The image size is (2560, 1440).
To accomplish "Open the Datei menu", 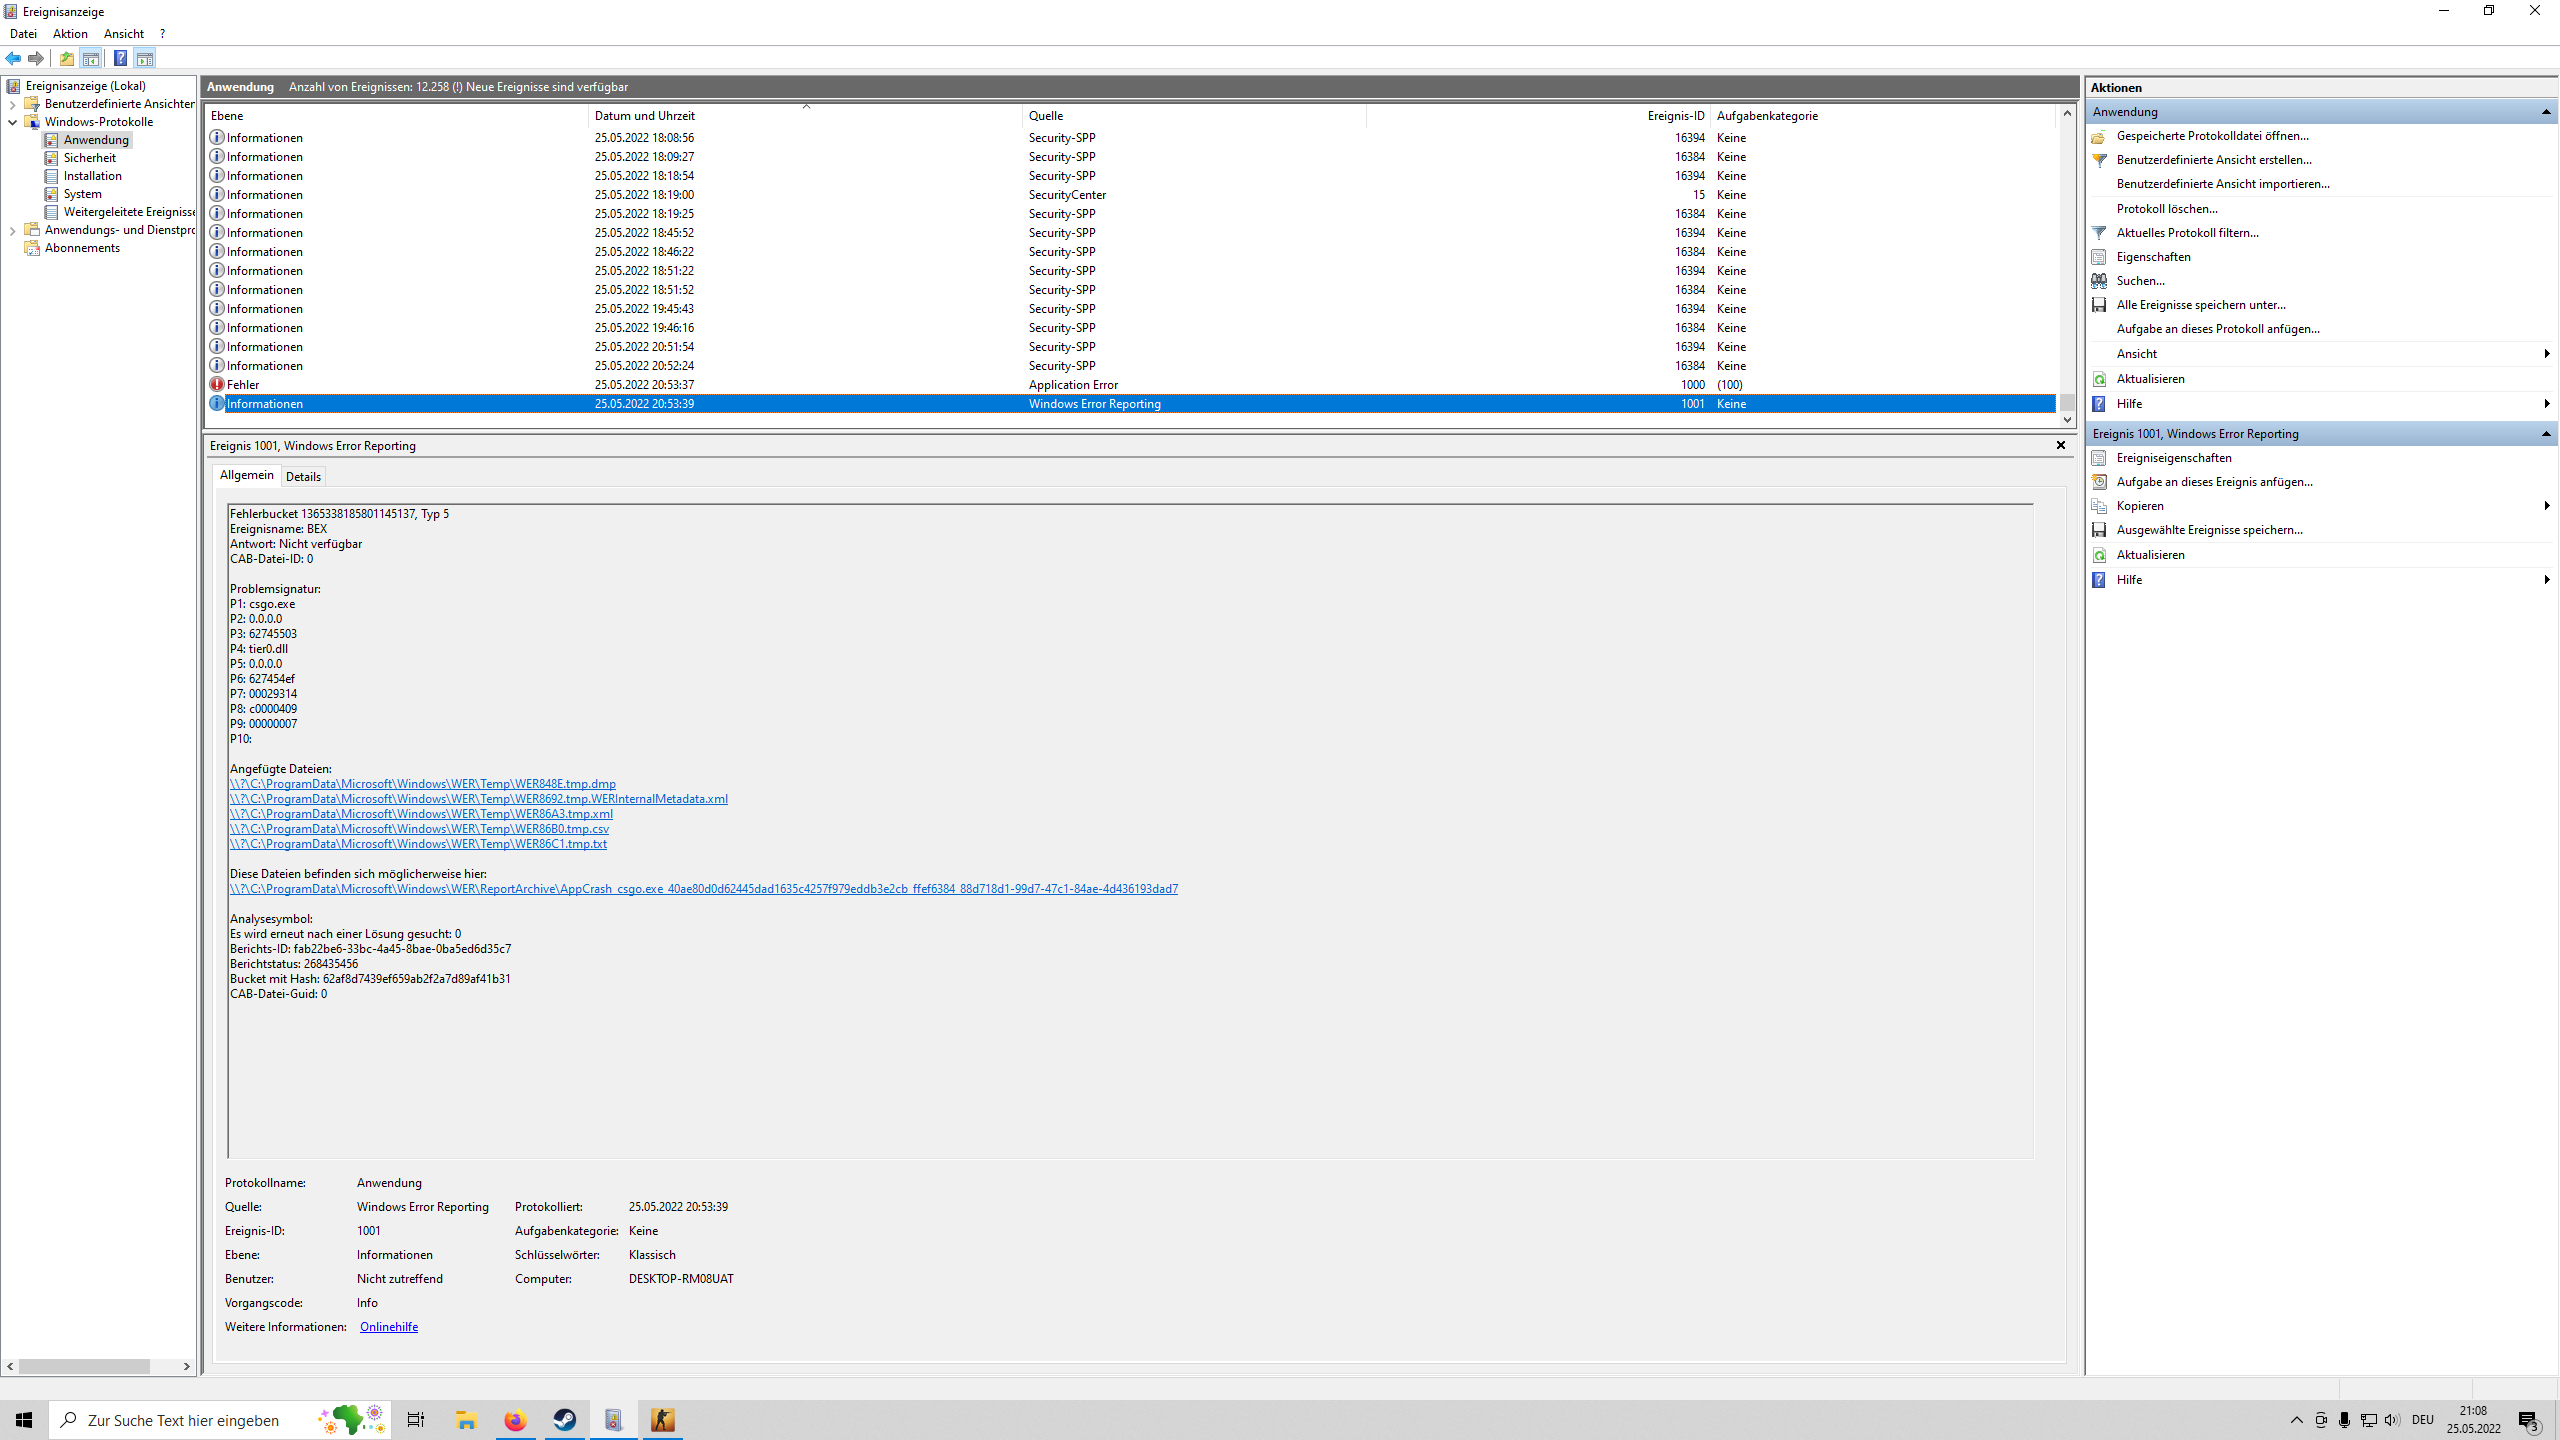I will click(x=23, y=34).
